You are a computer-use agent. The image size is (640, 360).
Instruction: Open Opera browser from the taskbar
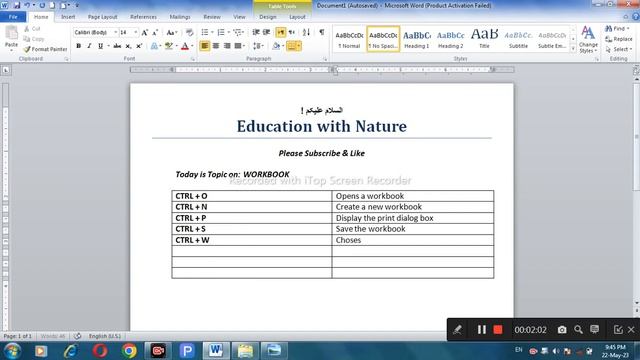(100, 351)
